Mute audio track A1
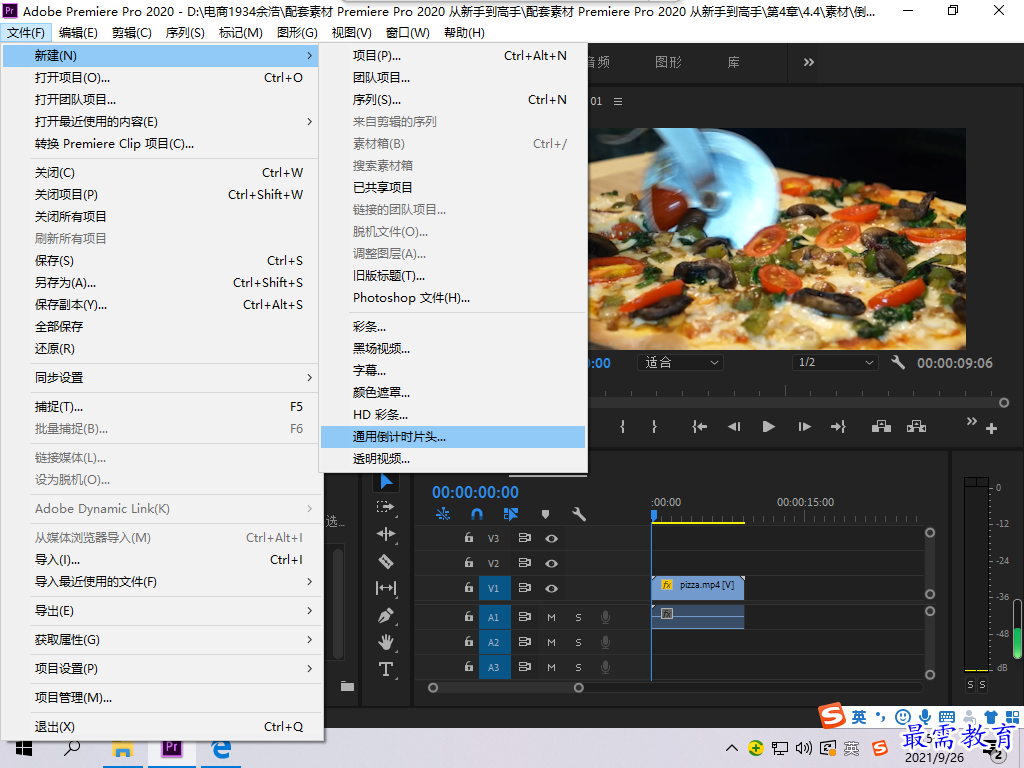The height and width of the screenshot is (768, 1024). point(551,617)
